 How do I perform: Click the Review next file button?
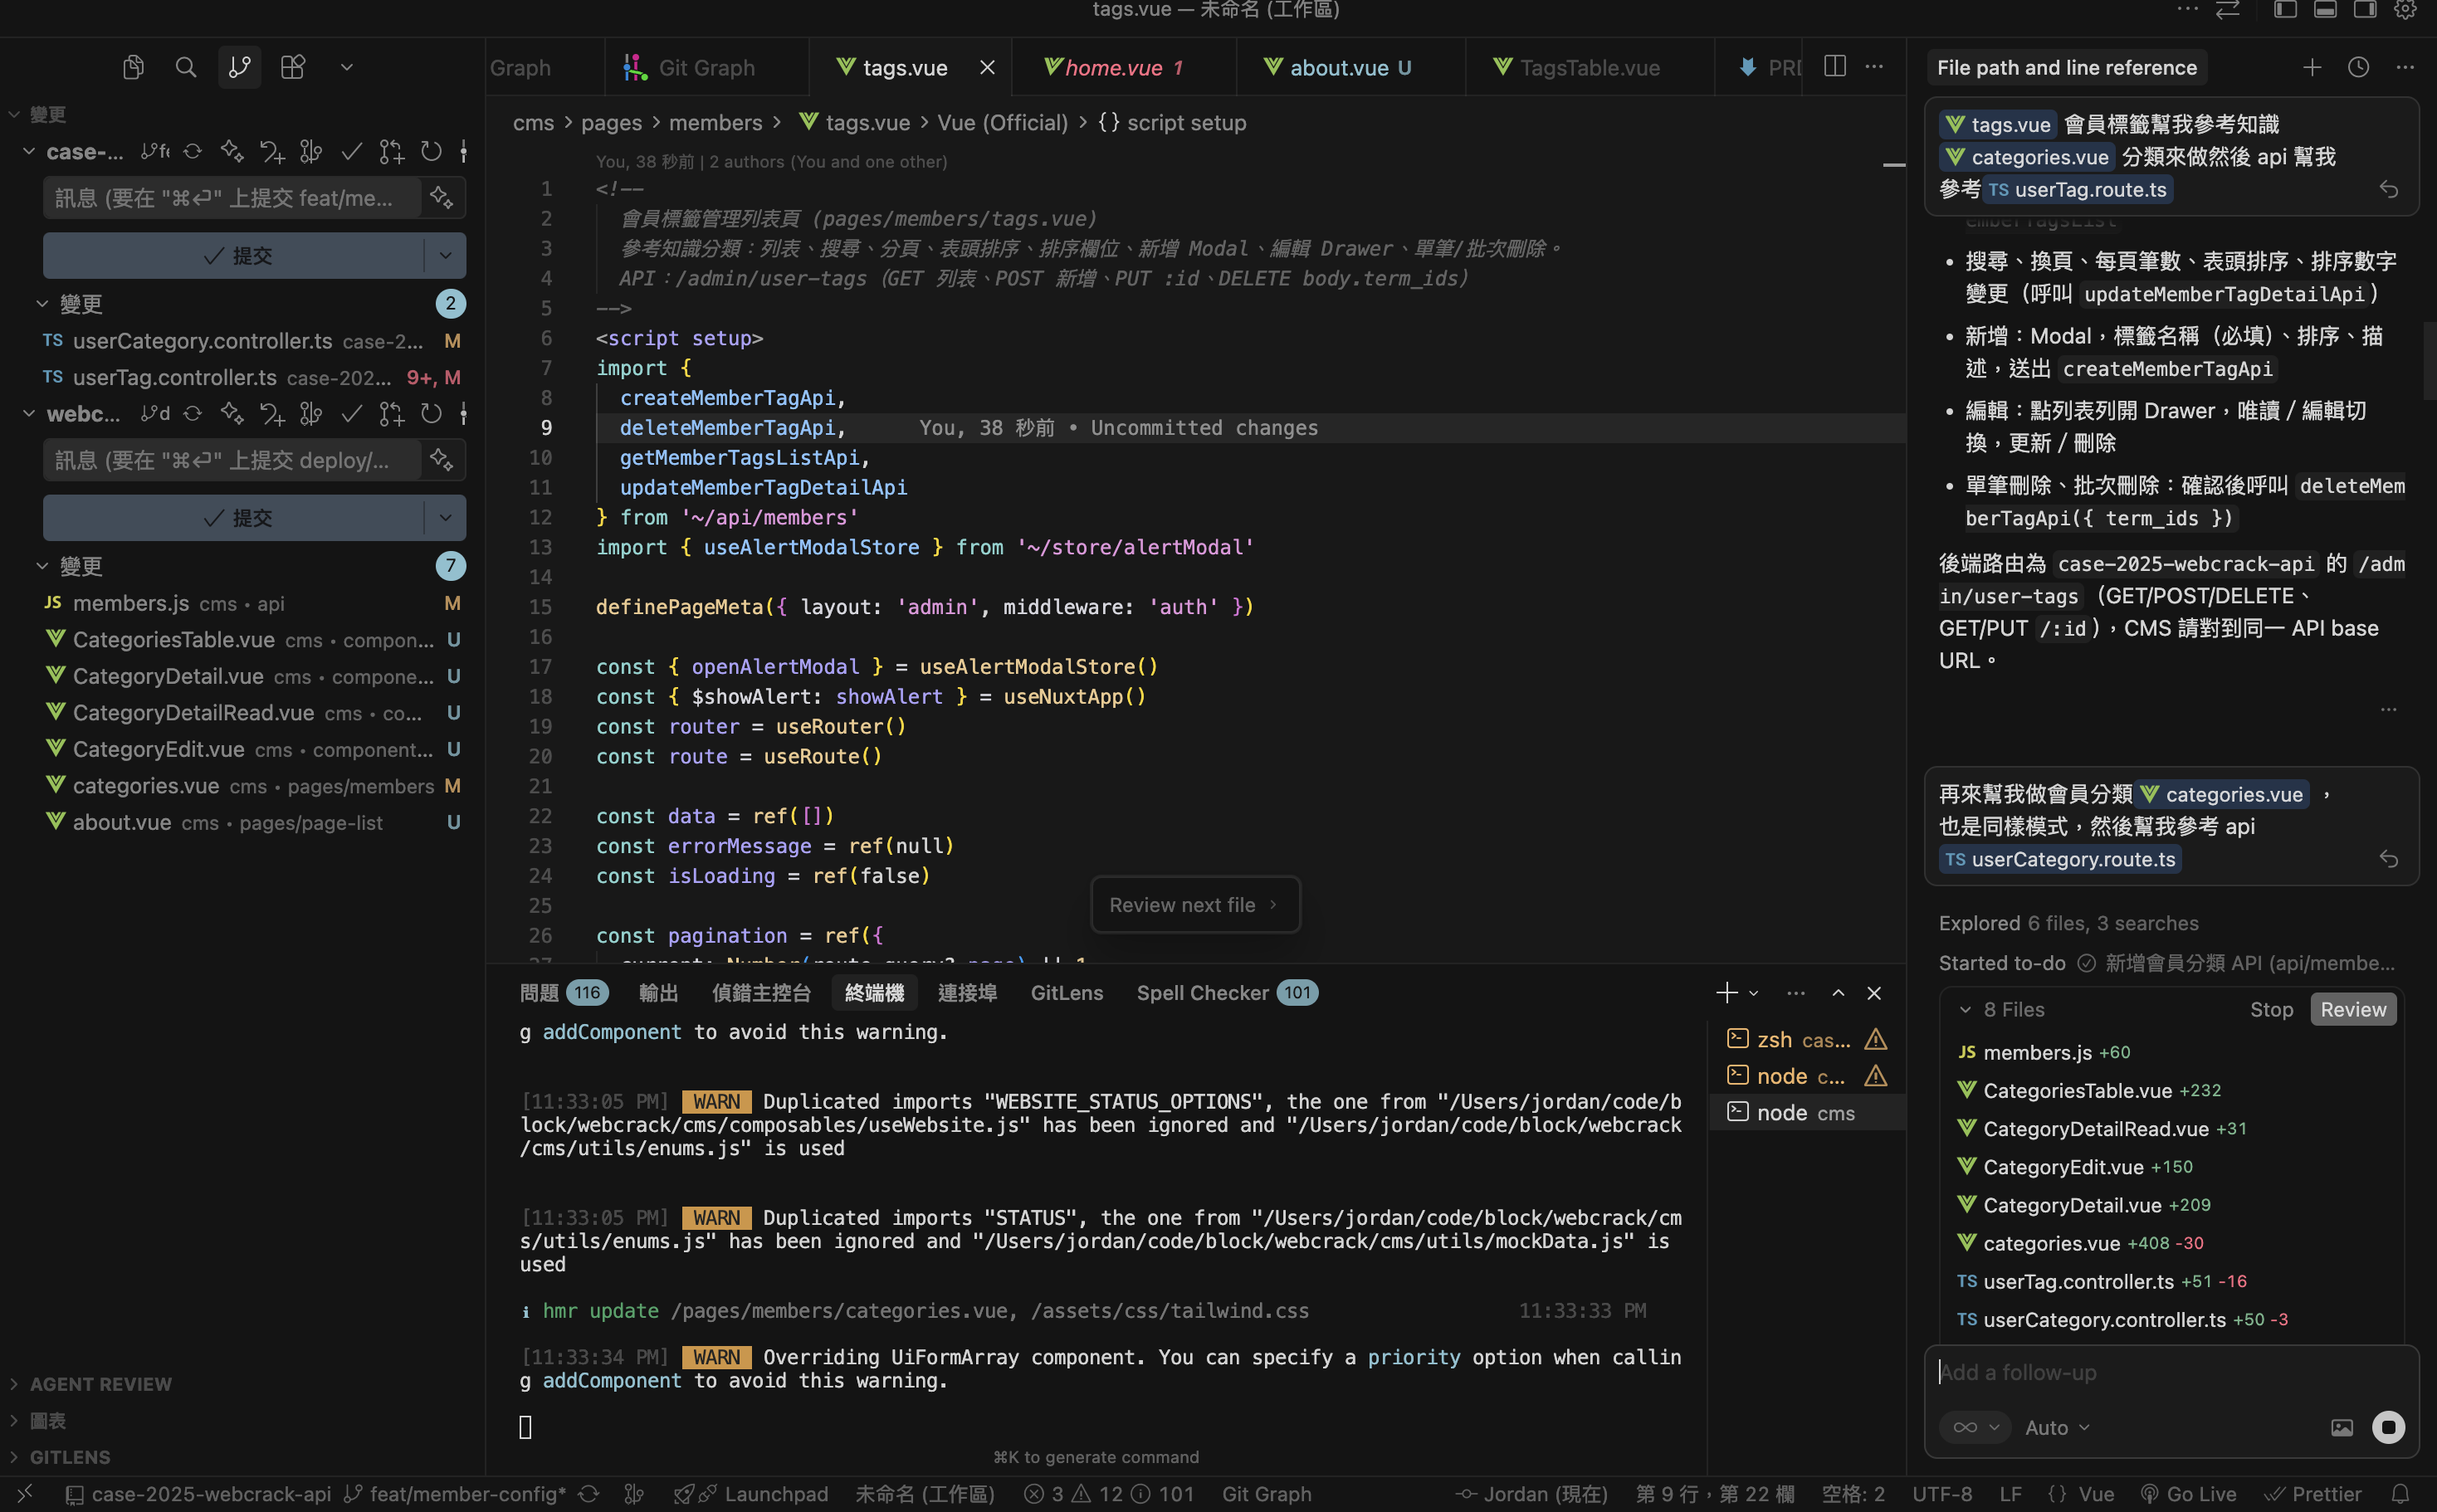[1194, 905]
